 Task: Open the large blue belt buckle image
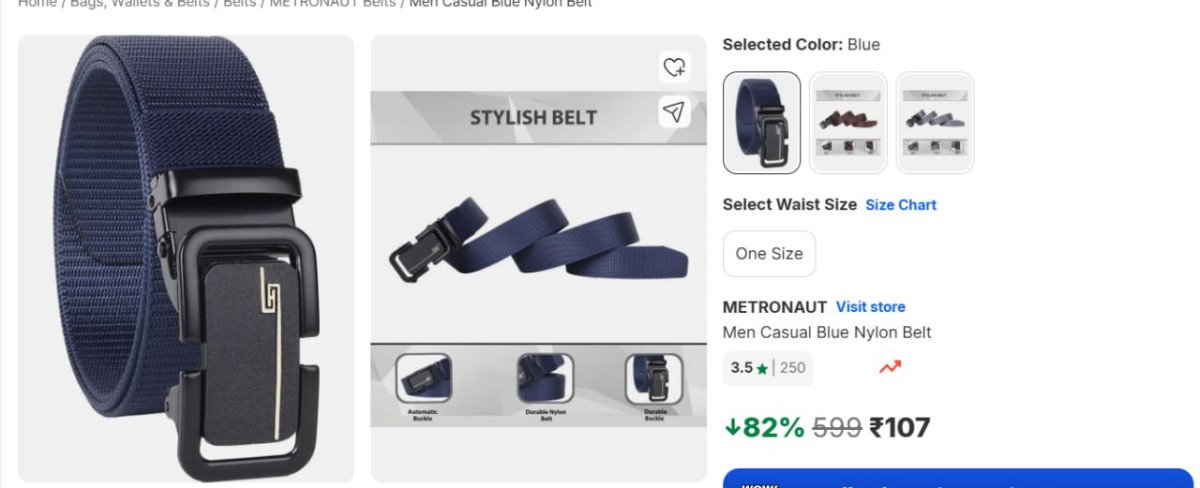pos(186,259)
